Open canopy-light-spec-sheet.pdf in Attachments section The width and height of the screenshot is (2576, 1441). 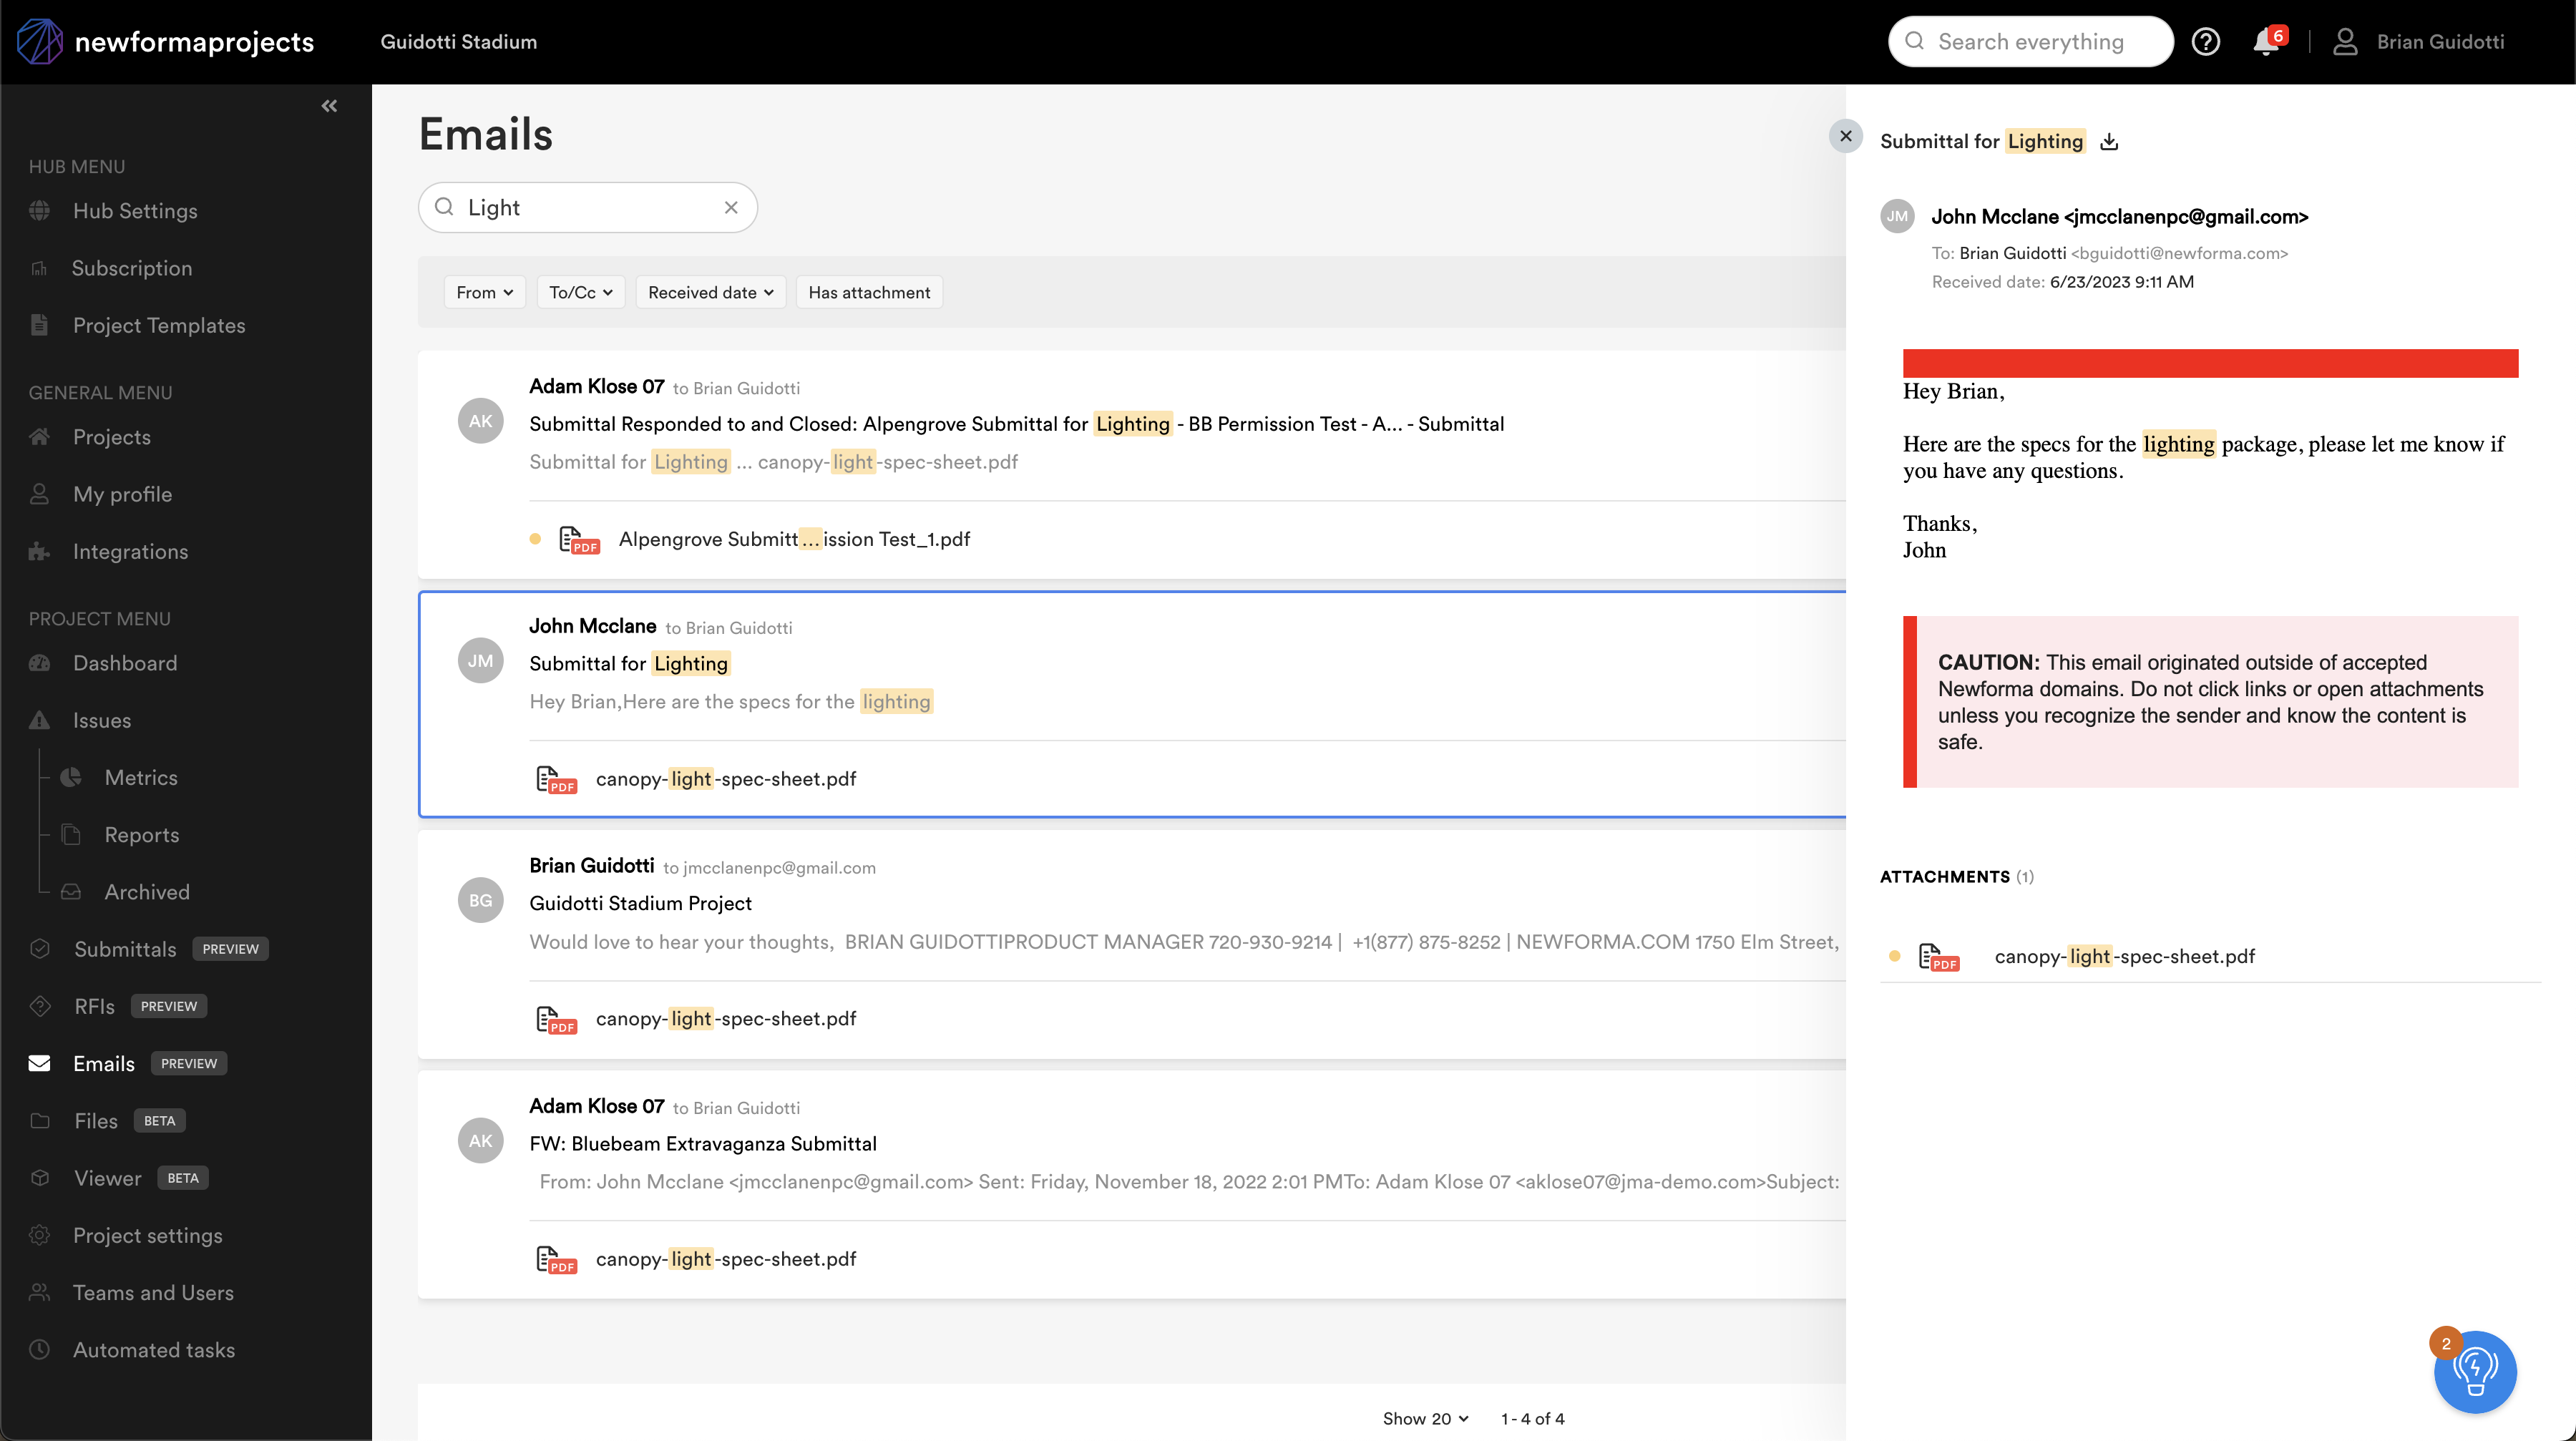[2124, 957]
